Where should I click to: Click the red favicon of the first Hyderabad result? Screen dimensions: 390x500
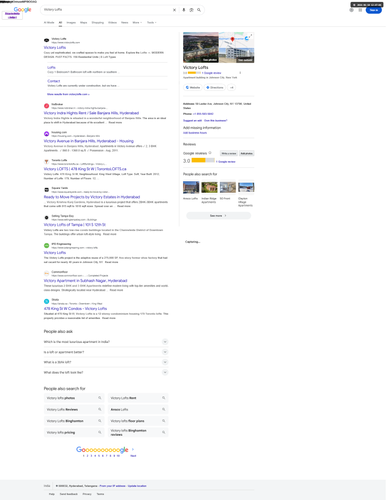pyautogui.click(x=47, y=106)
